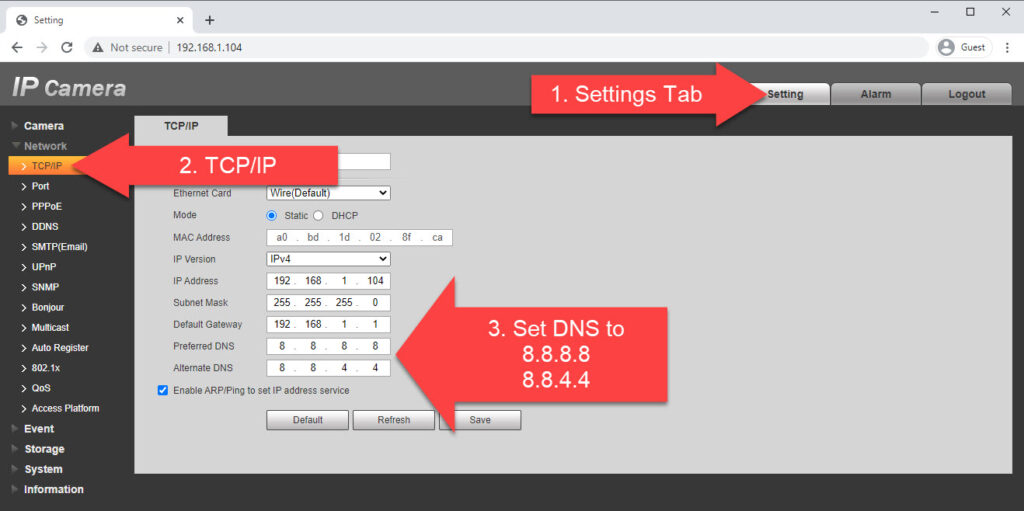Expand the Camera section in sidebar
Screen dimensions: 1024x511
coord(43,126)
